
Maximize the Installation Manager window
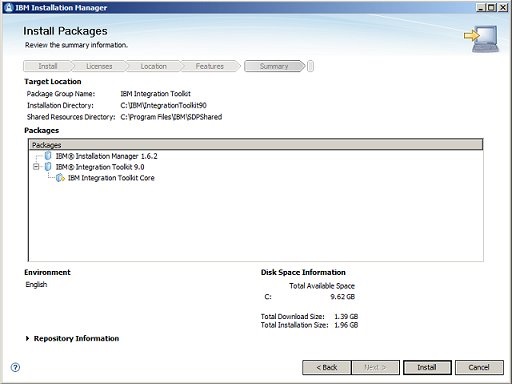point(491,7)
